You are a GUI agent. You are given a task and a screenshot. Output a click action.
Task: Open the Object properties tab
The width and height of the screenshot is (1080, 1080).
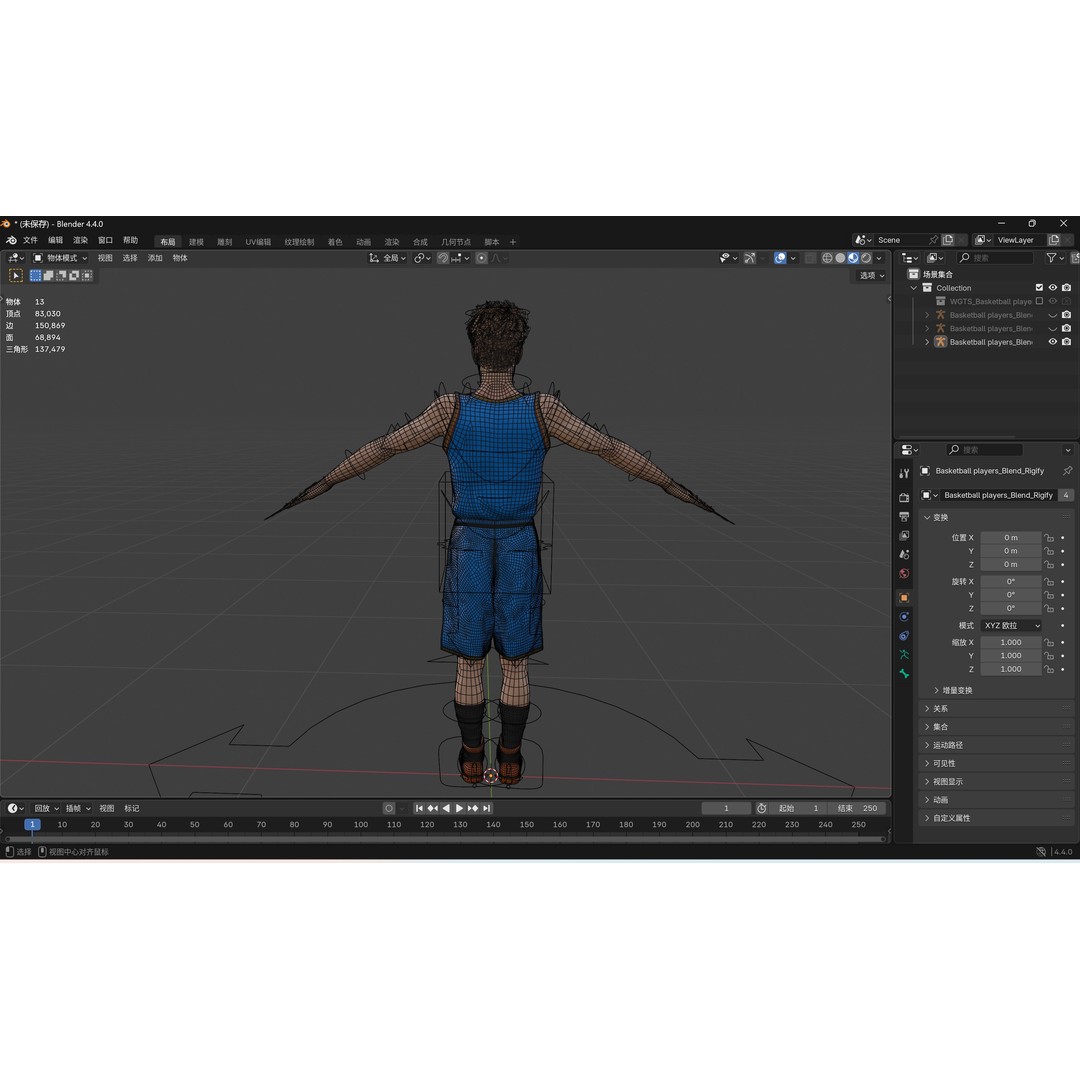[x=904, y=598]
